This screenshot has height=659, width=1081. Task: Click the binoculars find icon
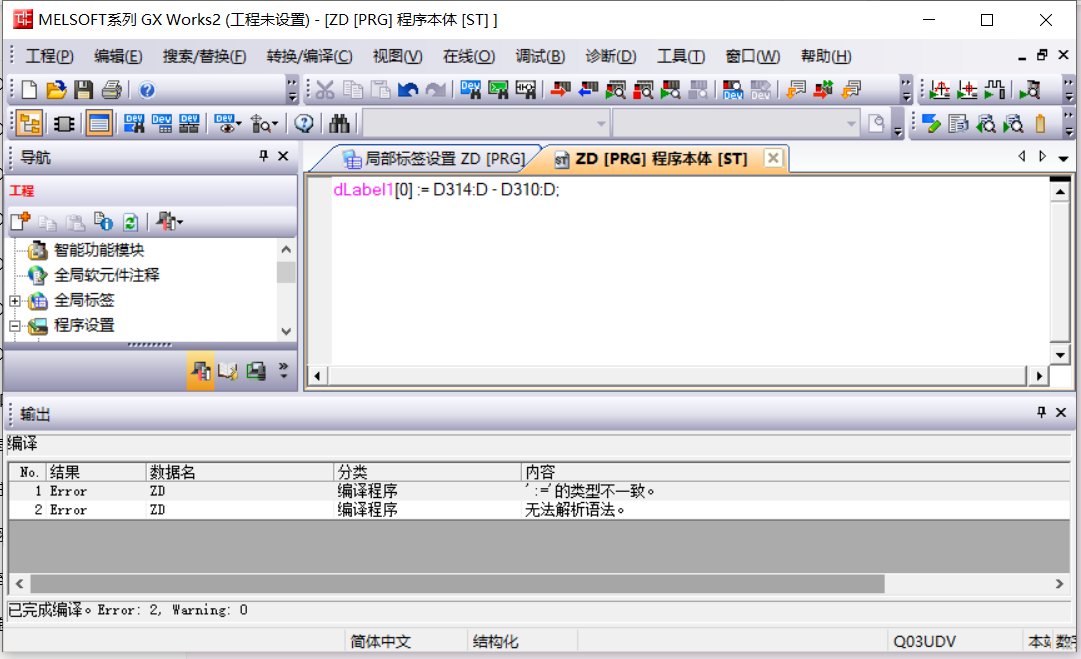pos(339,123)
